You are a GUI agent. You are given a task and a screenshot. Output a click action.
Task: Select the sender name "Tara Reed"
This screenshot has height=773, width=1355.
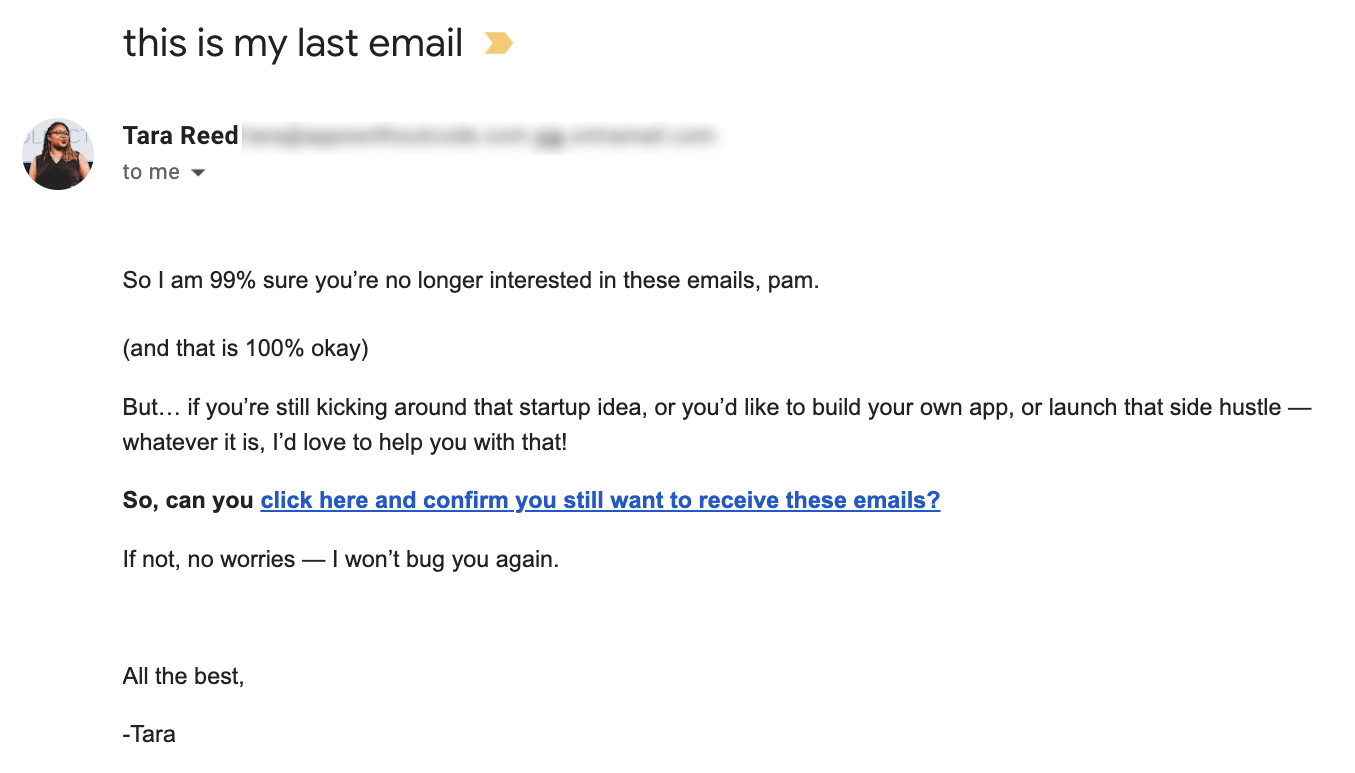[x=180, y=135]
